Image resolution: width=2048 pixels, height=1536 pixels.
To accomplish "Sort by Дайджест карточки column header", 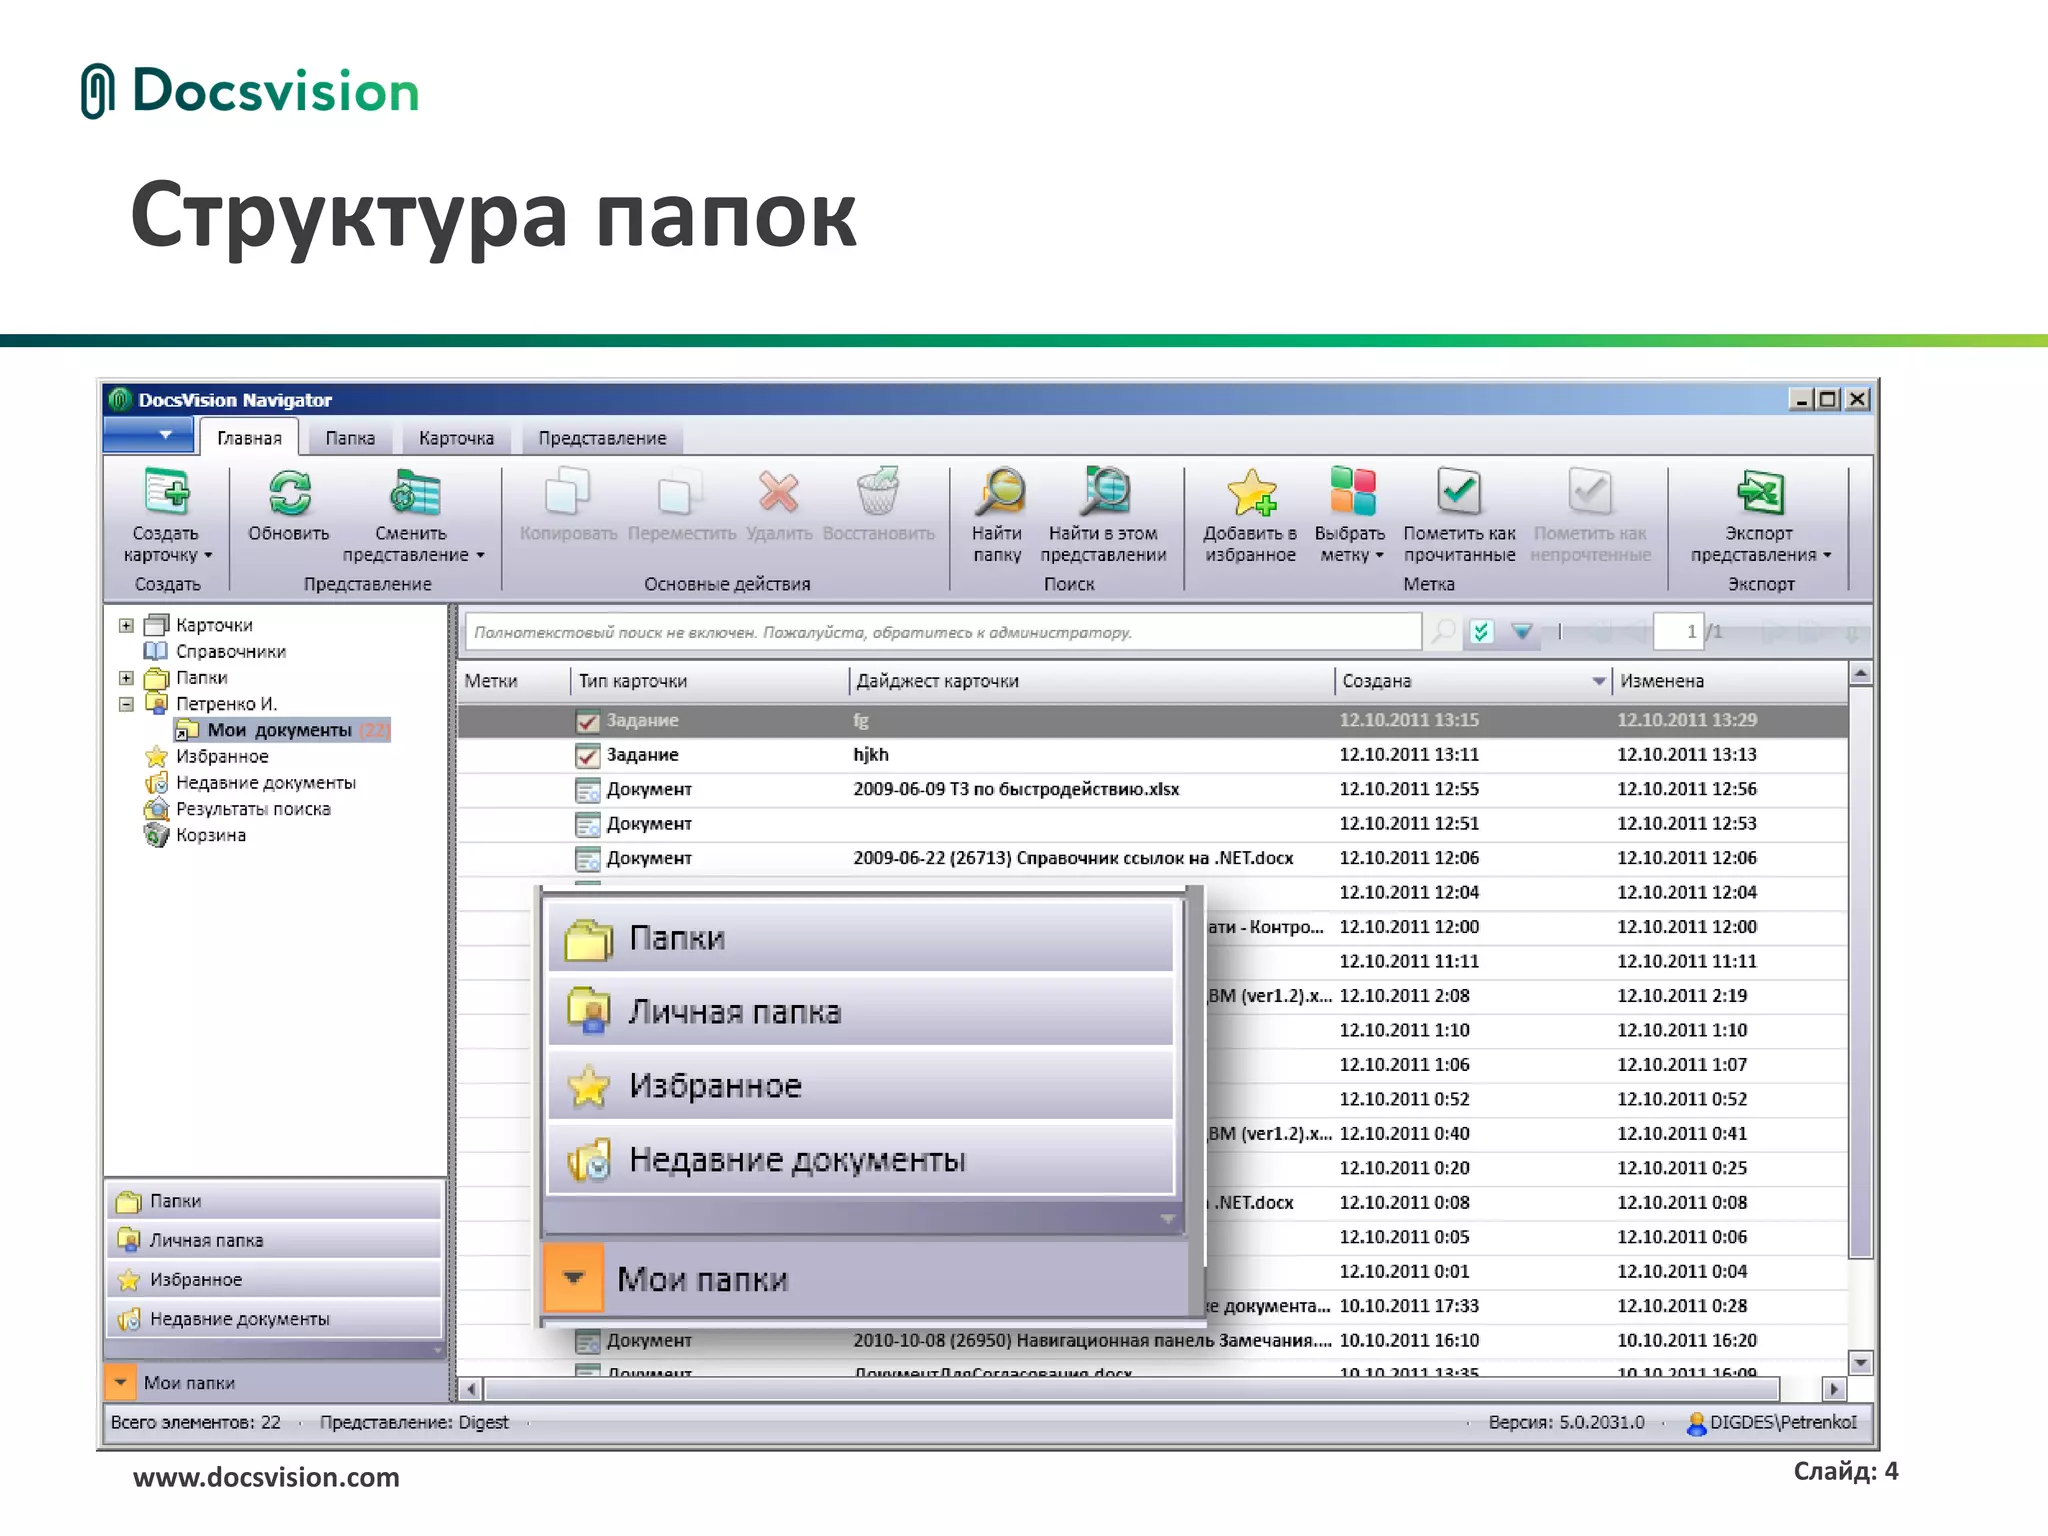I will (x=1091, y=681).
